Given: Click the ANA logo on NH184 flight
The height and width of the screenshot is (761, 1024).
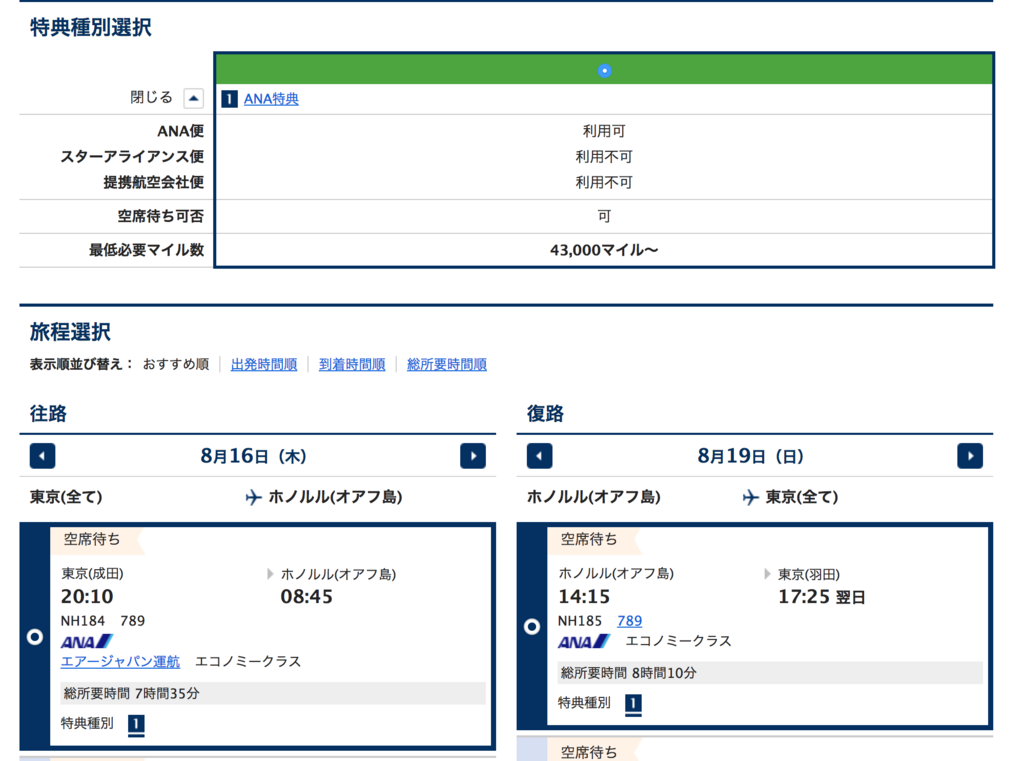Looking at the screenshot, I should (87, 641).
